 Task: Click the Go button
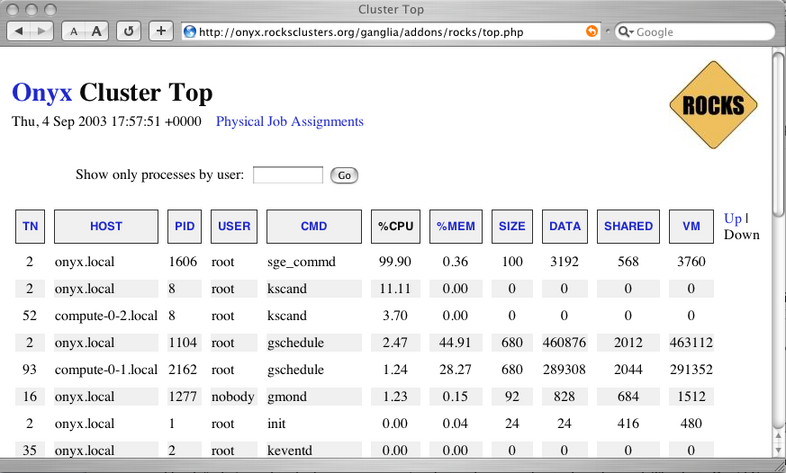point(344,175)
